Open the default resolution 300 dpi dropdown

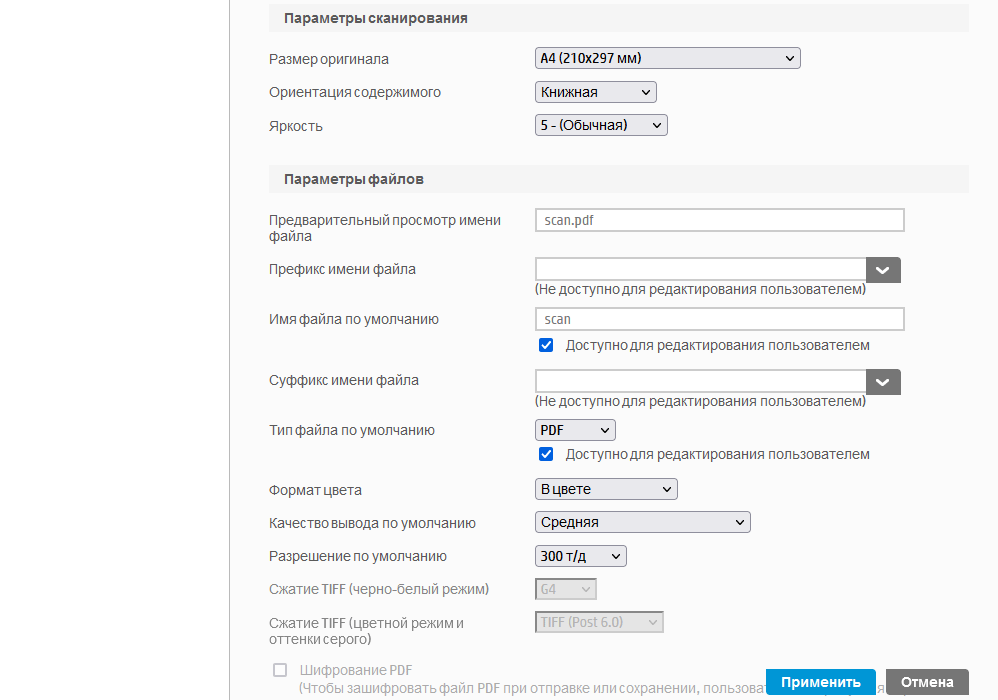581,556
